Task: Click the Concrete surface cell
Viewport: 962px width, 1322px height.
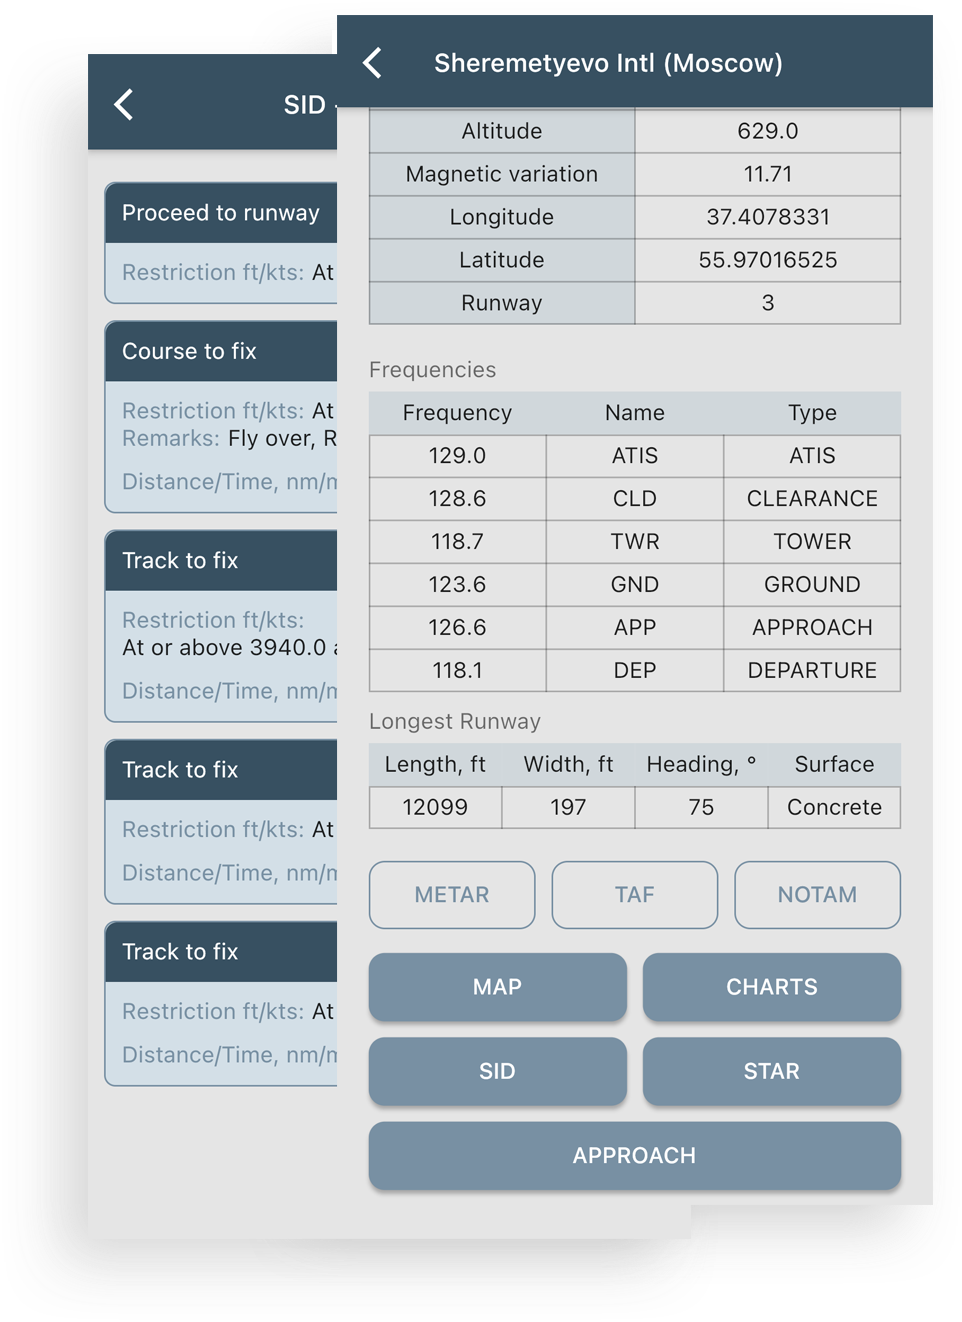Action: [x=834, y=808]
